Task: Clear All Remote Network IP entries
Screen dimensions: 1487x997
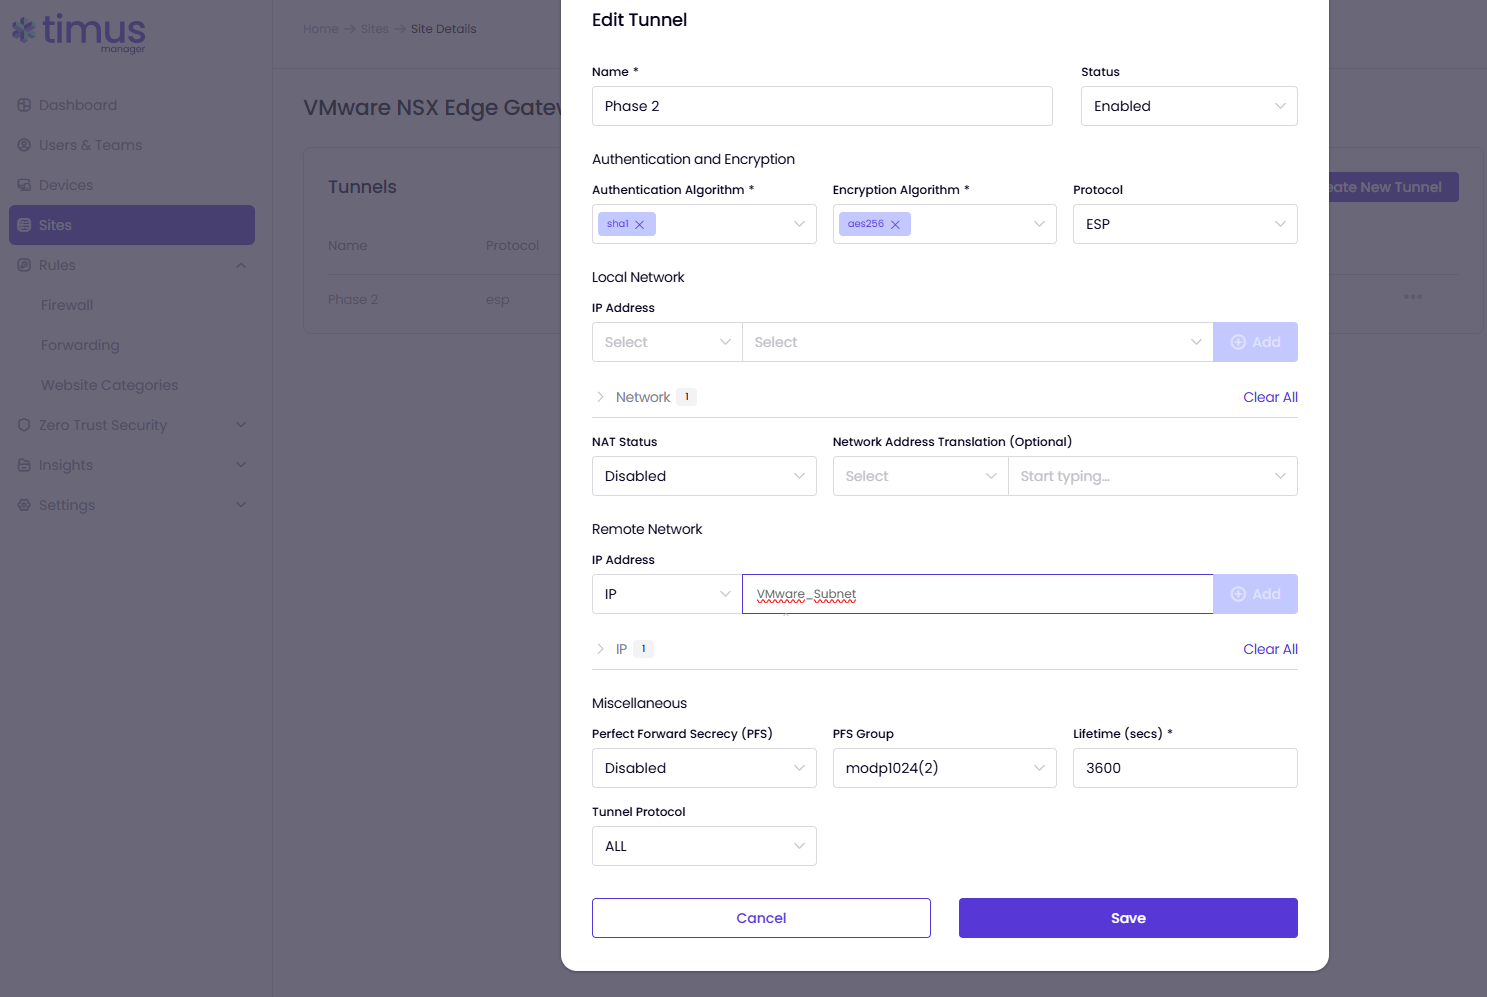Action: coord(1270,649)
